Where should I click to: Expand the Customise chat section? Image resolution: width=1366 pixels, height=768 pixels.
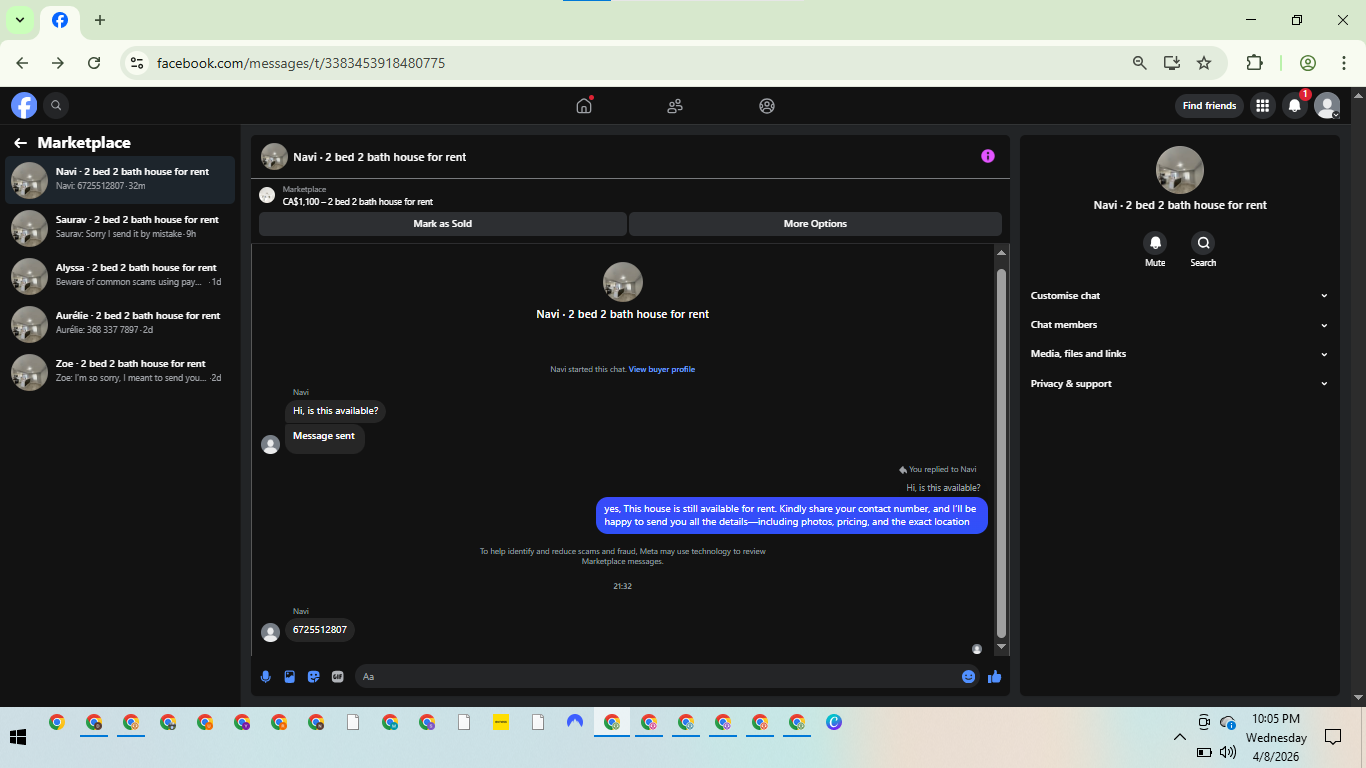pos(1180,296)
